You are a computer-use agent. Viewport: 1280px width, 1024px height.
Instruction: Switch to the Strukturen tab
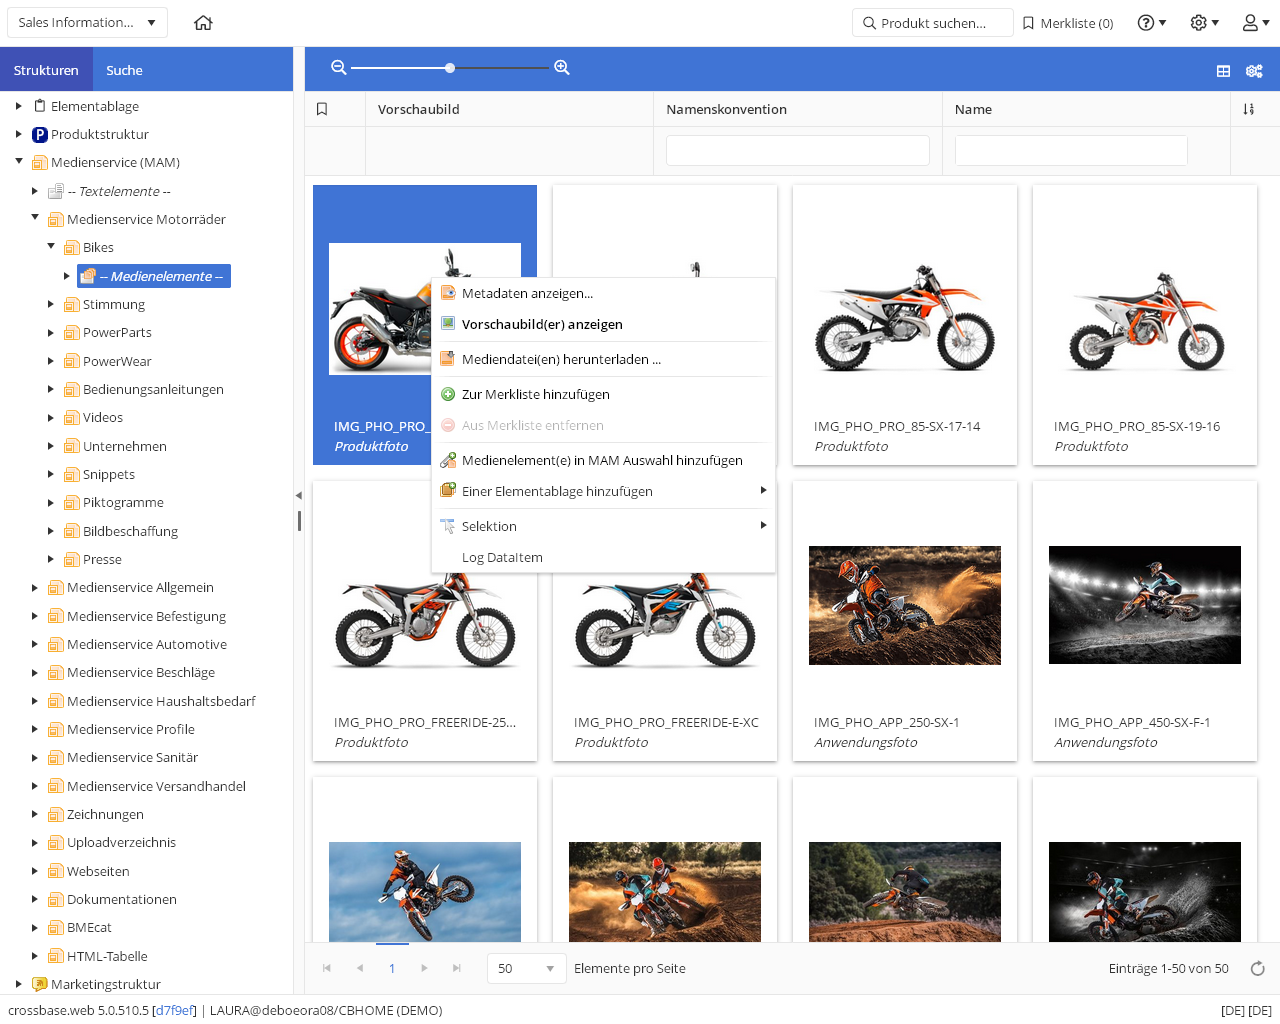pos(46,70)
